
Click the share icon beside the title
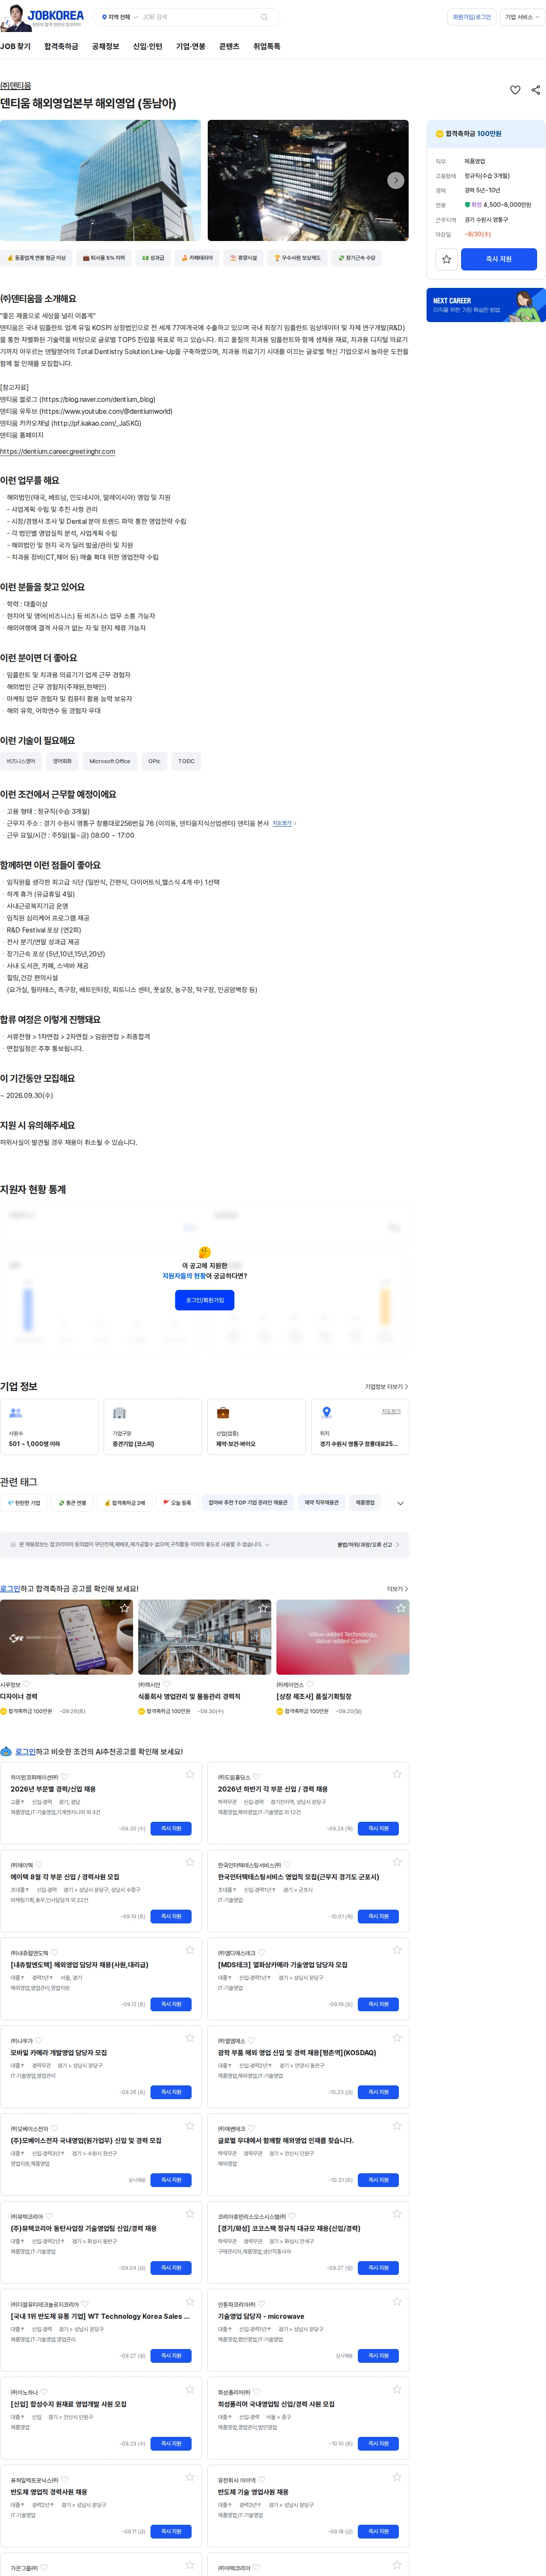tap(536, 90)
